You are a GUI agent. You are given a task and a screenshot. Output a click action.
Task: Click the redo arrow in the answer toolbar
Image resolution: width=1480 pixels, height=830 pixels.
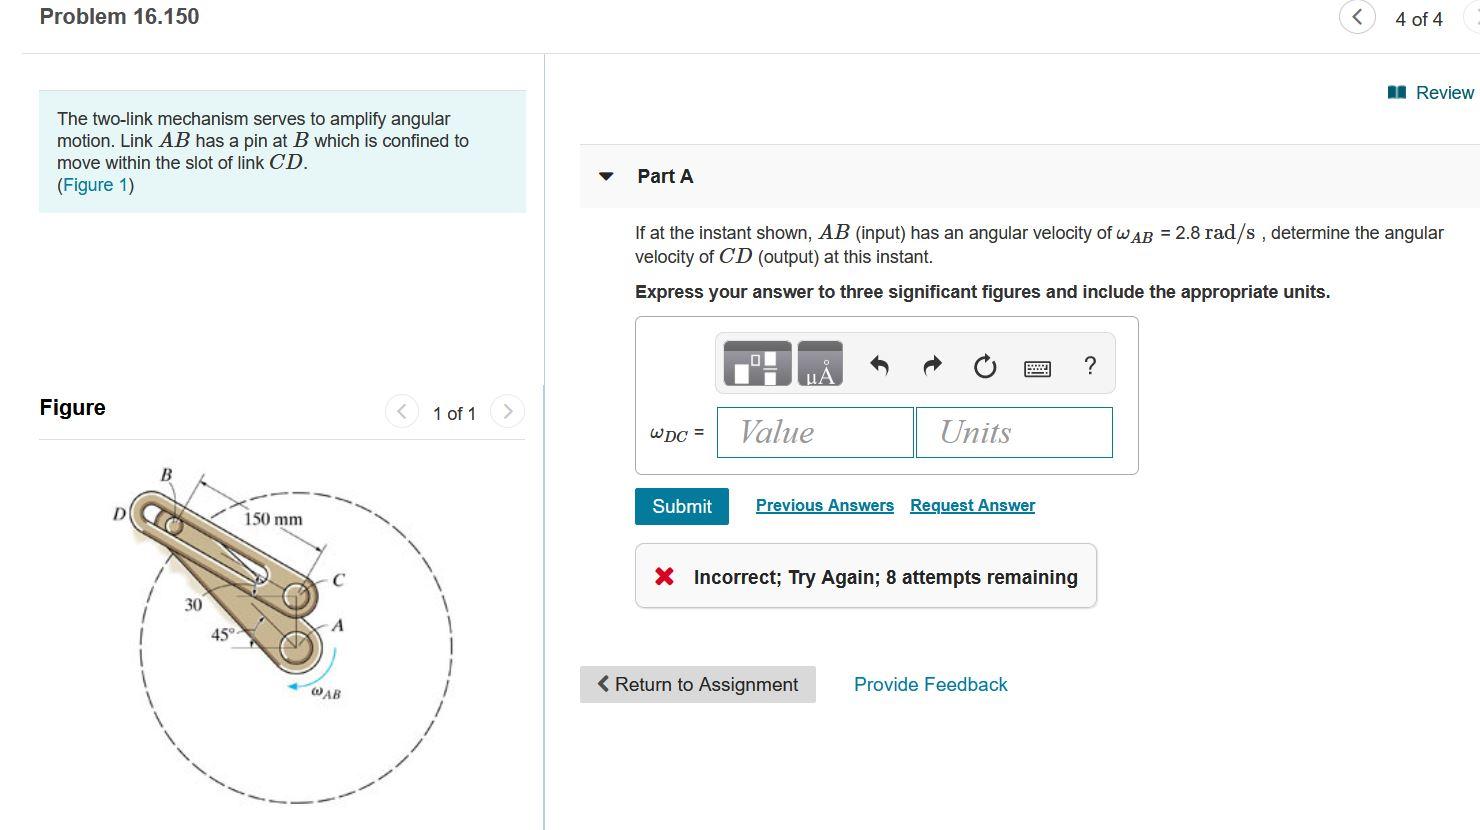click(x=931, y=366)
